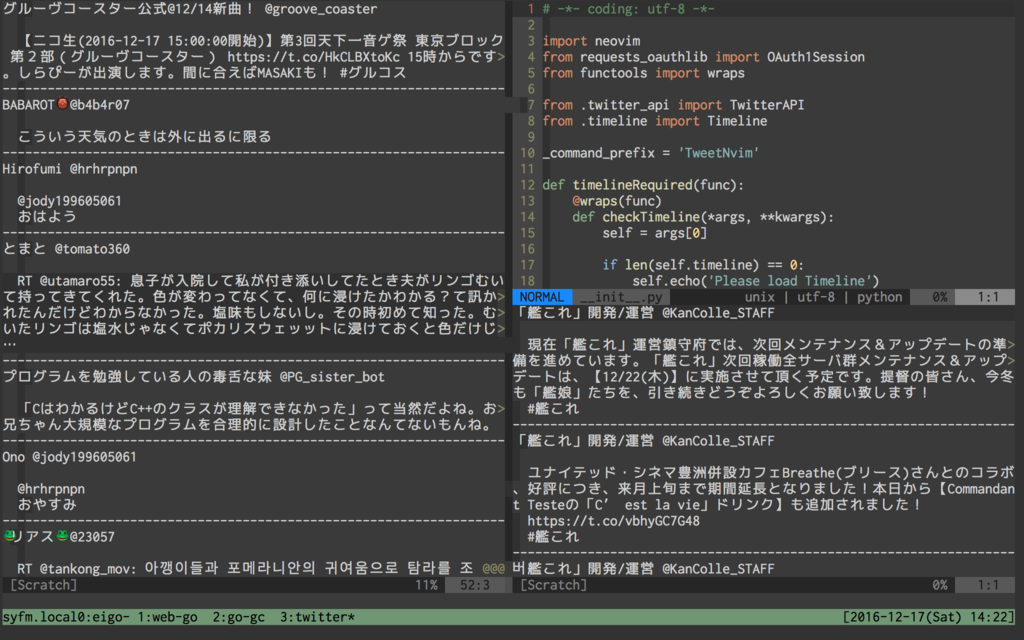Click the #グルコス hashtag
The height and width of the screenshot is (640, 1024).
point(373,72)
